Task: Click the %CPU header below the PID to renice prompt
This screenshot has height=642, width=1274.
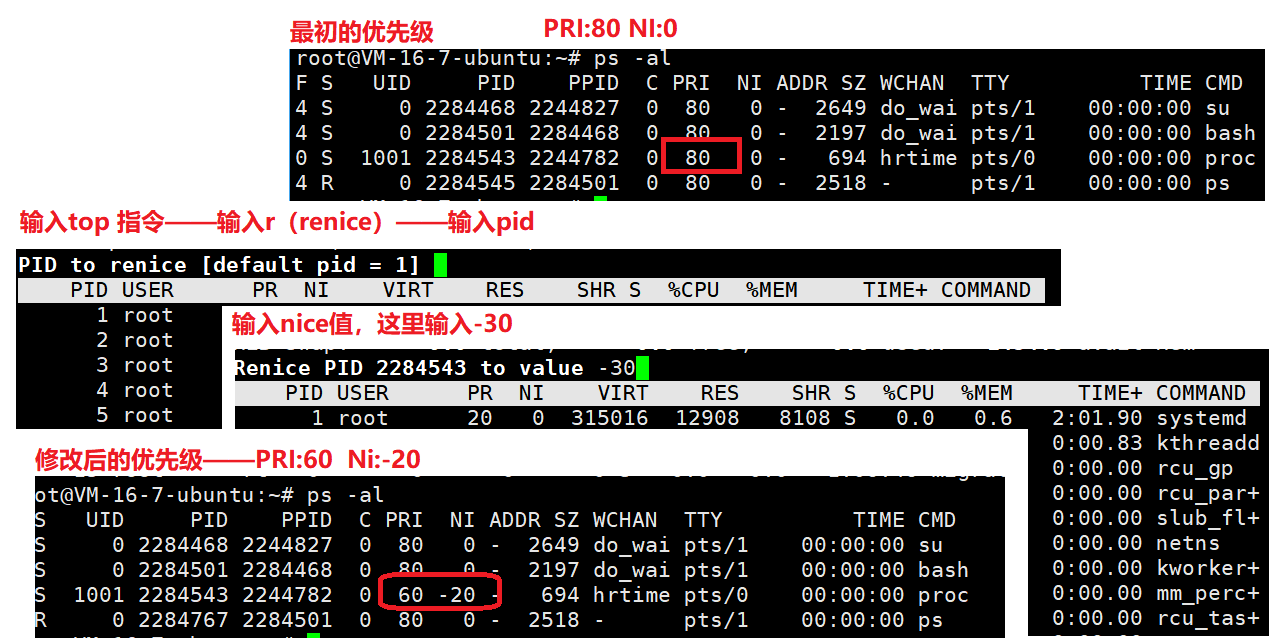Action: 694,290
